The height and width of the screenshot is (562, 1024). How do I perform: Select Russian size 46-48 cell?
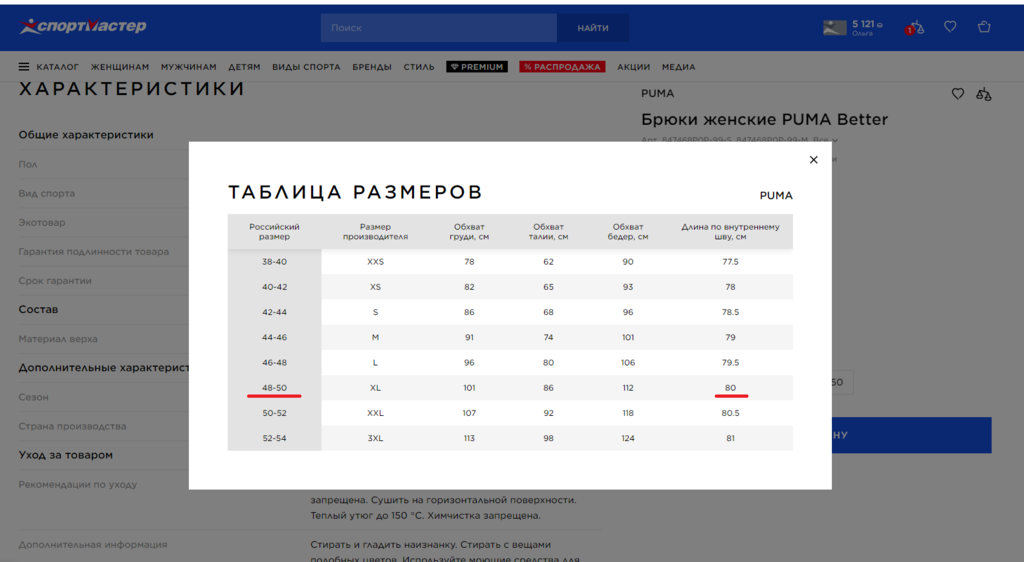click(x=274, y=363)
